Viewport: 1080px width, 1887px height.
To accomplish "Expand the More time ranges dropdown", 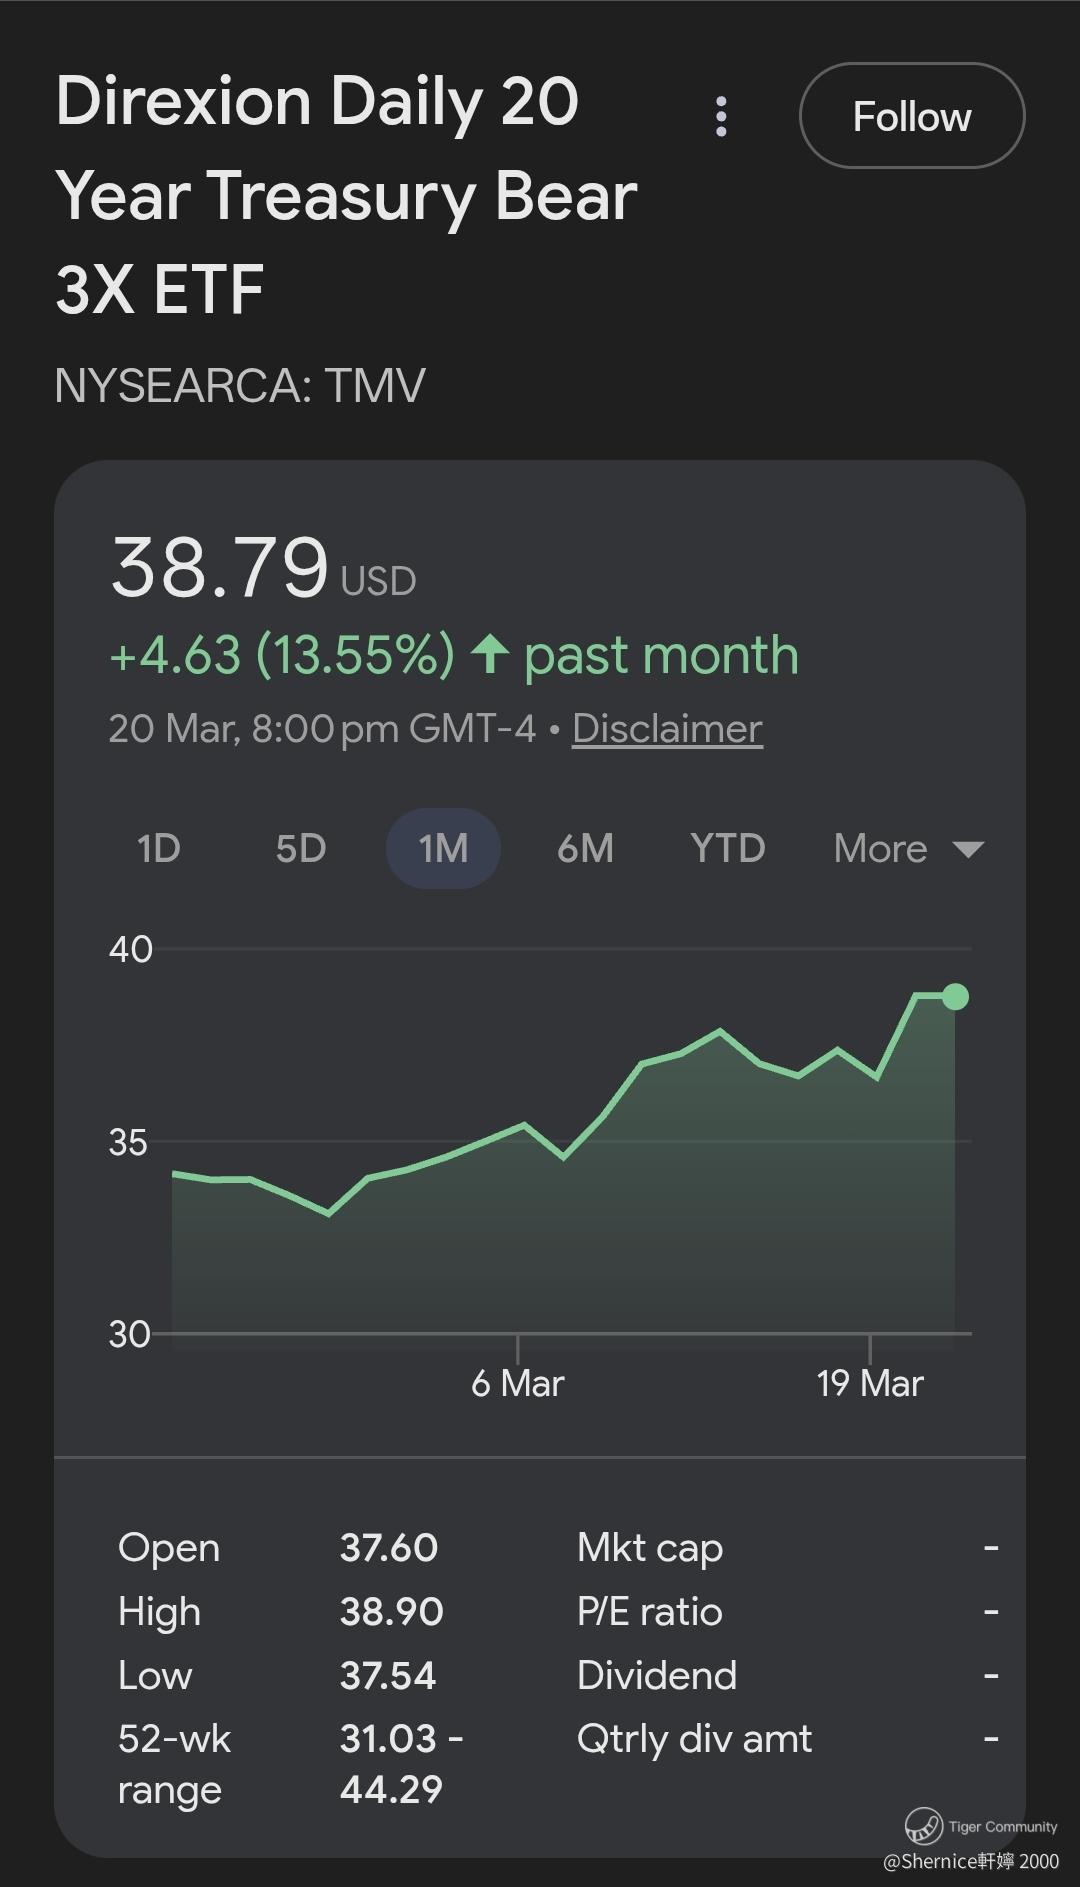I will pyautogui.click(x=908, y=848).
